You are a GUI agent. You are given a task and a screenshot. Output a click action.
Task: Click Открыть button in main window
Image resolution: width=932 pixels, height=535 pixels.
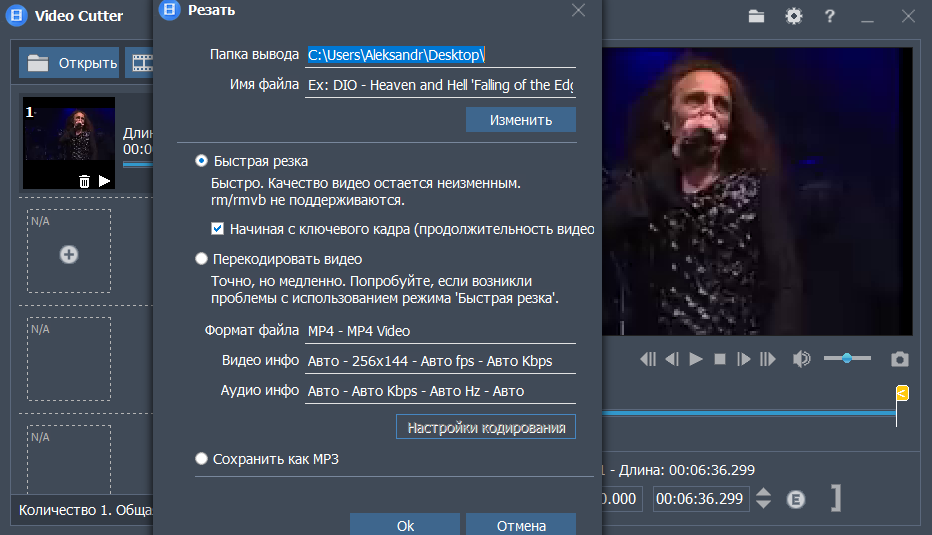click(x=69, y=63)
